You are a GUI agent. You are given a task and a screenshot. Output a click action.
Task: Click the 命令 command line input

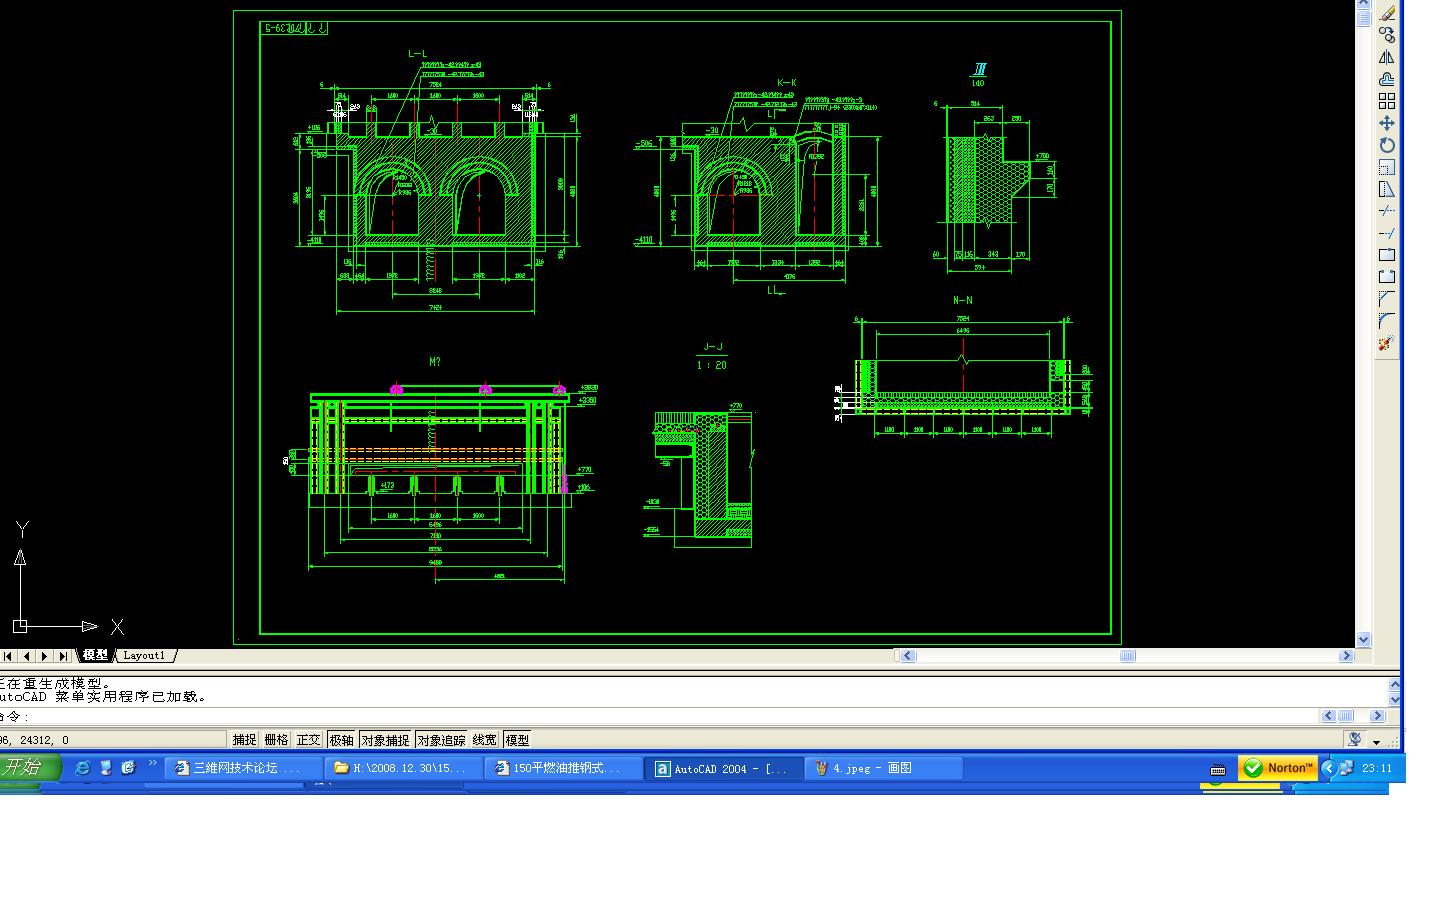[660, 716]
